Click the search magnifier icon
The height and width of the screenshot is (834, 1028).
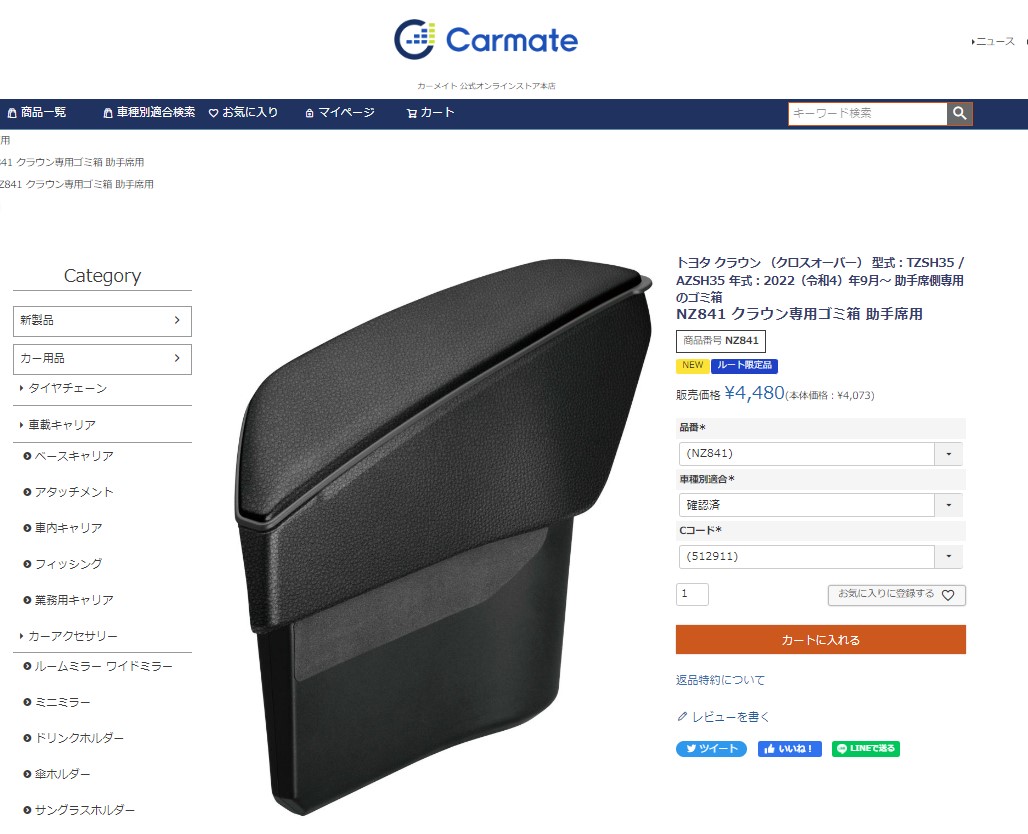coord(959,113)
